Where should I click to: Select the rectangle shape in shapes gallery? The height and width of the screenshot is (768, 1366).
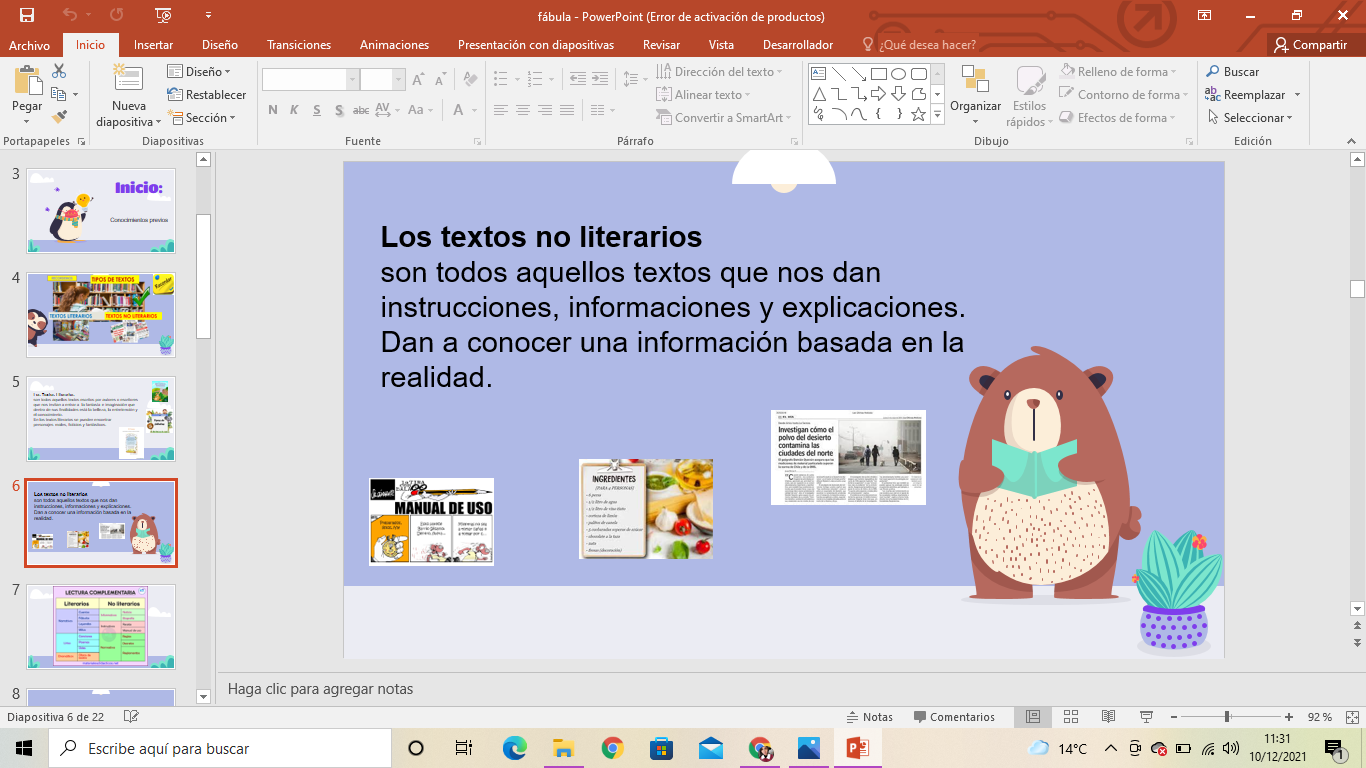click(878, 73)
